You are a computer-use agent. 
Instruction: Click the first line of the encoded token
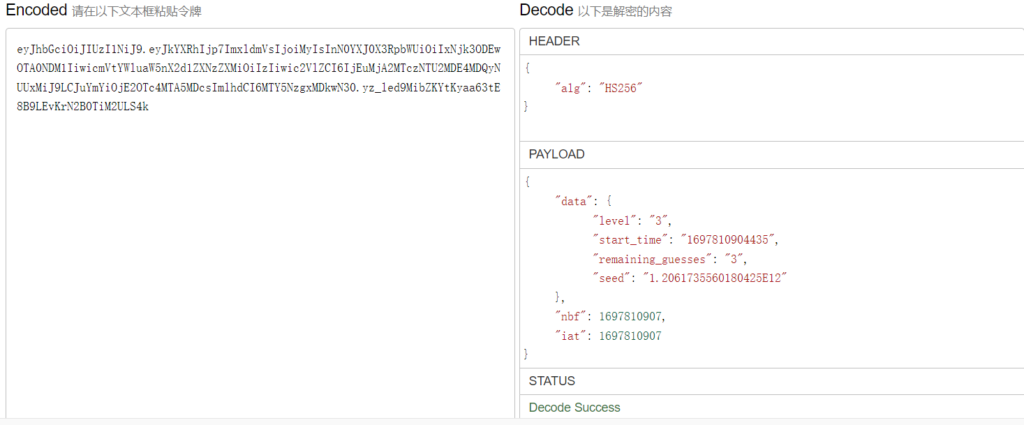258,49
